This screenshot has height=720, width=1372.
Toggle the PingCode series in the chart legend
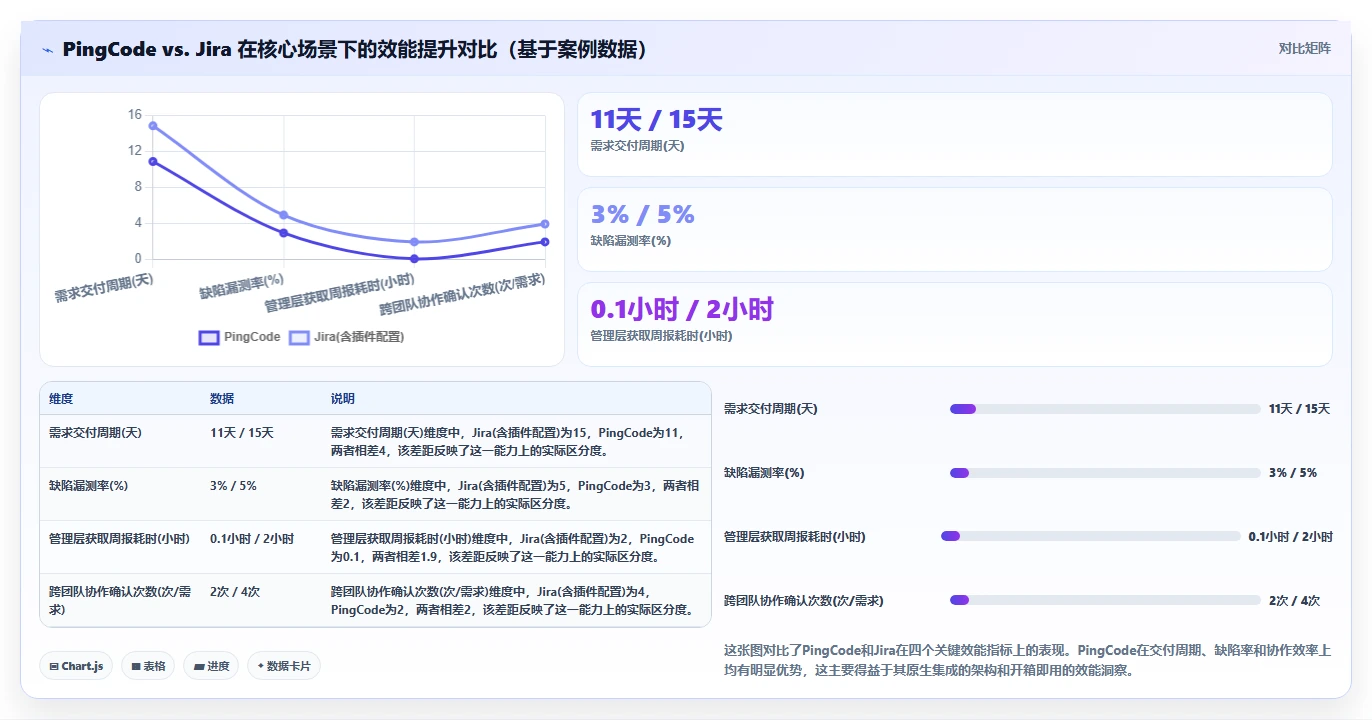[x=240, y=337]
